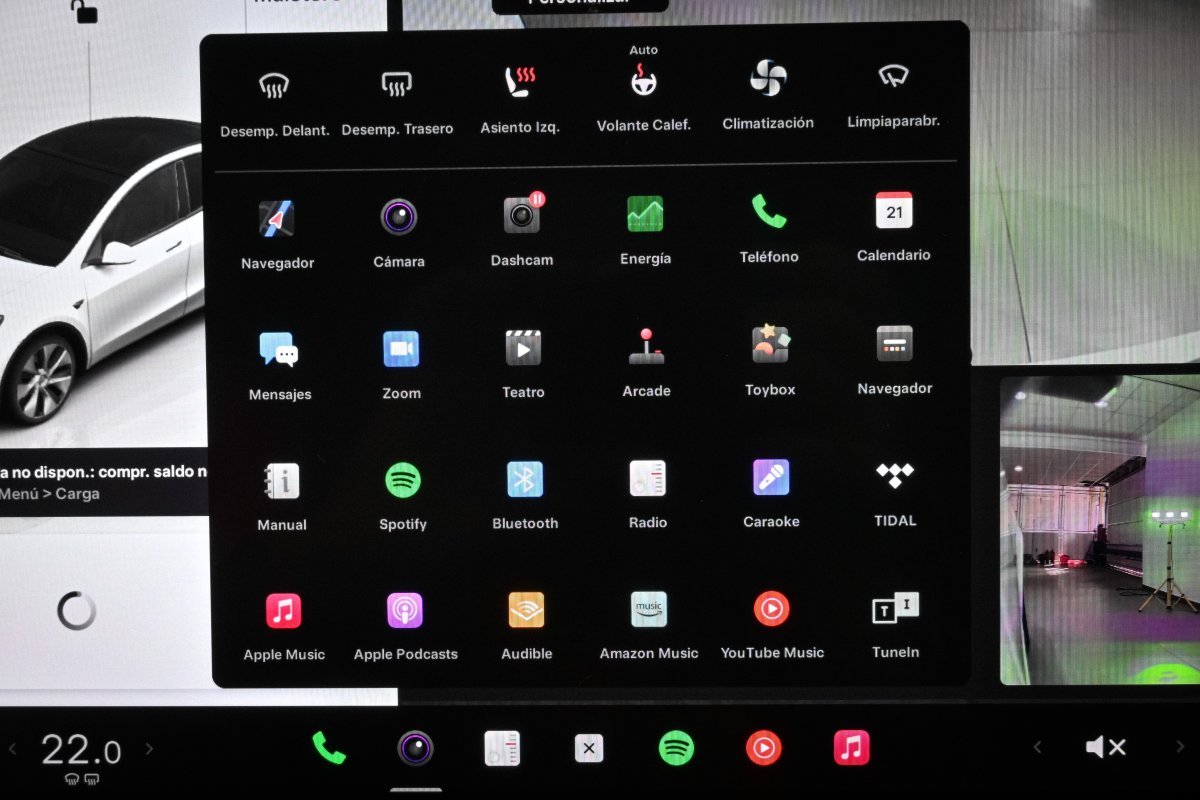Viewport: 1200px width, 800px height.
Task: Open Spotify from the bottom dock
Action: click(677, 747)
